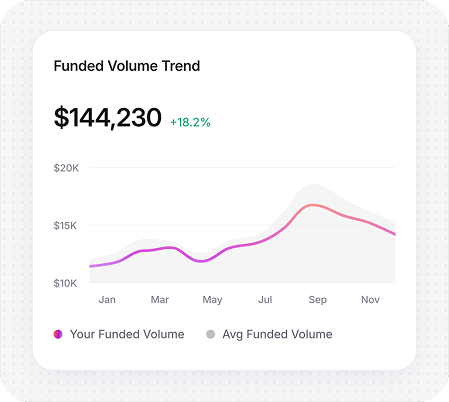This screenshot has height=402, width=449.
Task: Click the gray average area peak above Sep
Action: pyautogui.click(x=312, y=185)
